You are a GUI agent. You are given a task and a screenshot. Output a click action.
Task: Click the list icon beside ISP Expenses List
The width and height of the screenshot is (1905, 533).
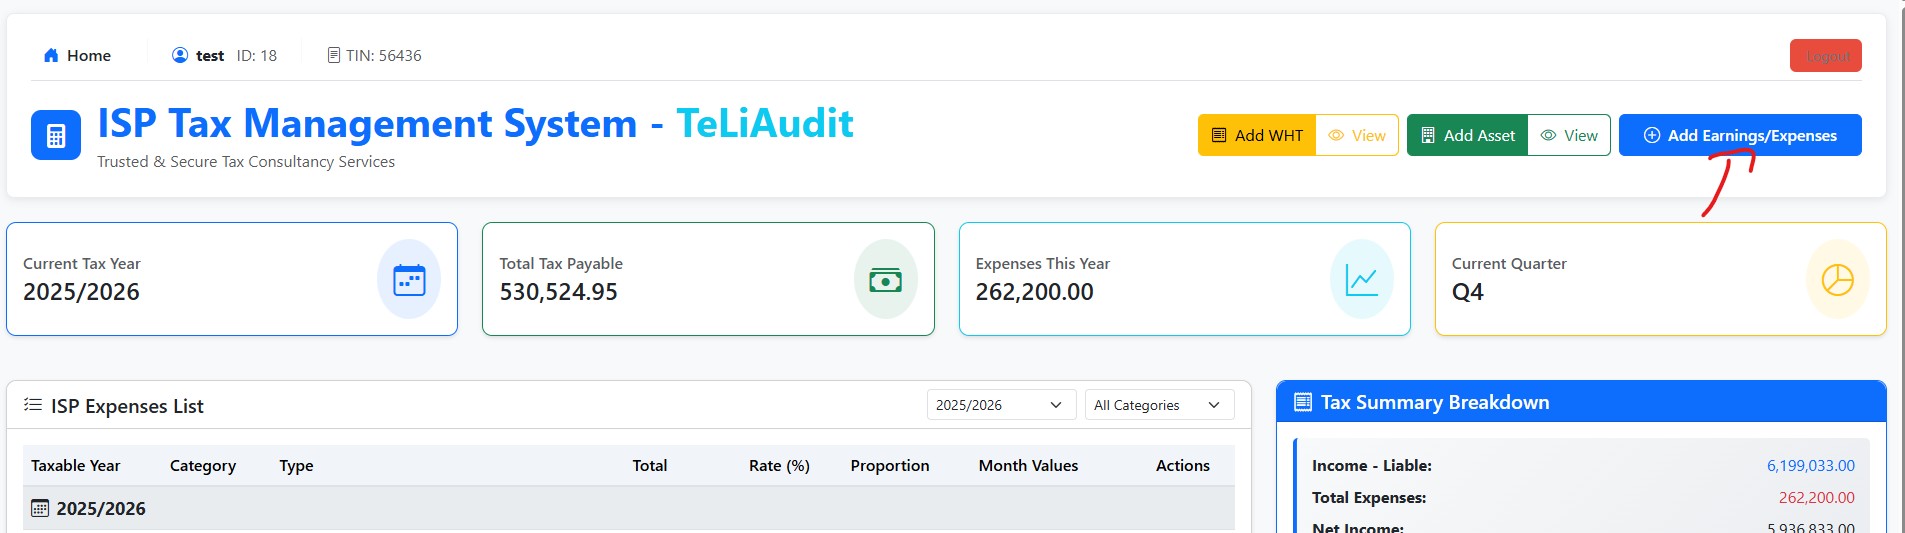coord(33,405)
